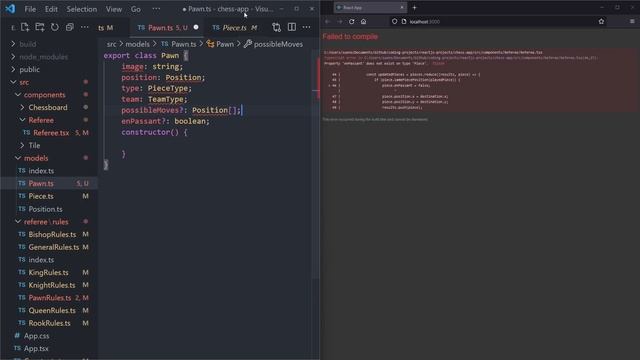Click the 'Failed to compile' heading
Screen dimensions: 640x360
[x=350, y=37]
